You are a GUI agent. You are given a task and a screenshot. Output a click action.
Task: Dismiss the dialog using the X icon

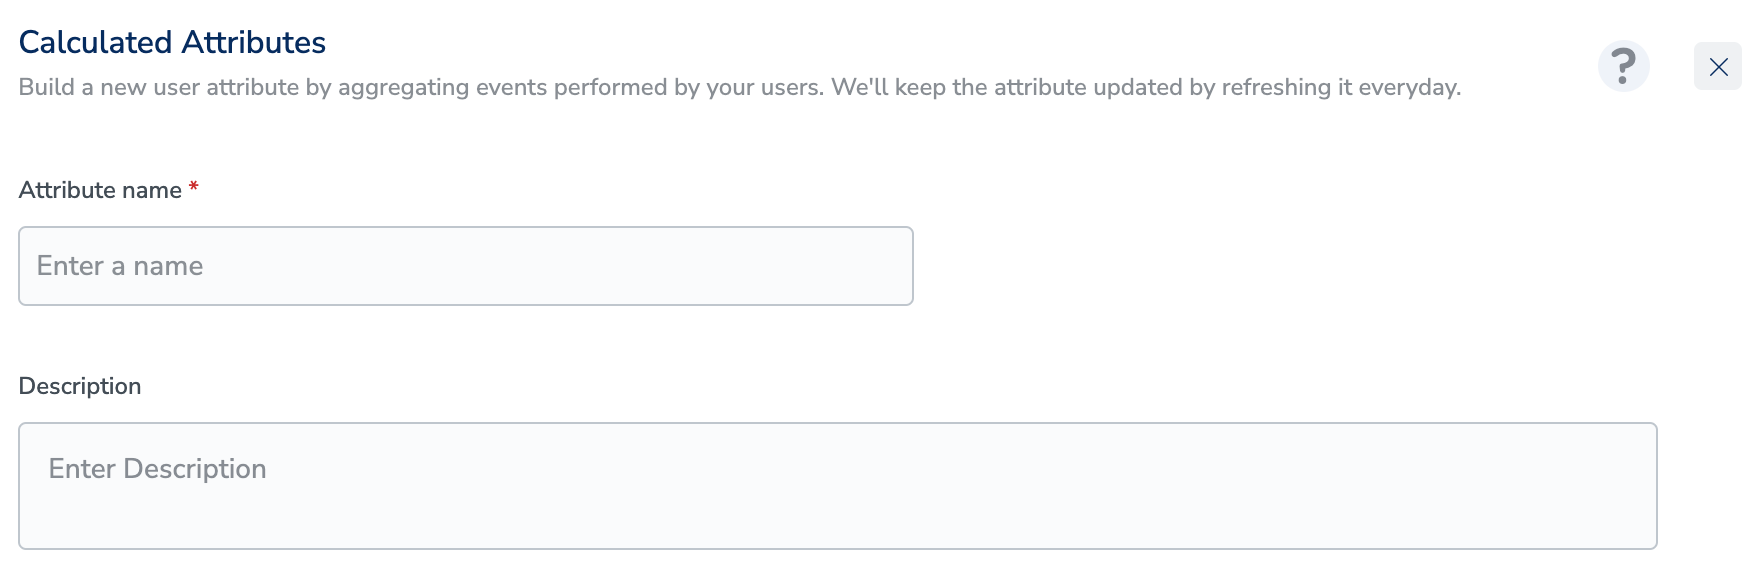[x=1718, y=66]
